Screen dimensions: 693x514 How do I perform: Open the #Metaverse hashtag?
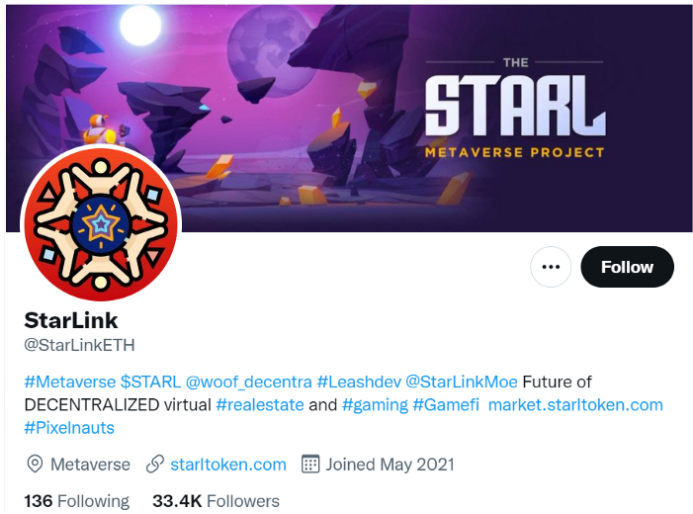coord(70,381)
